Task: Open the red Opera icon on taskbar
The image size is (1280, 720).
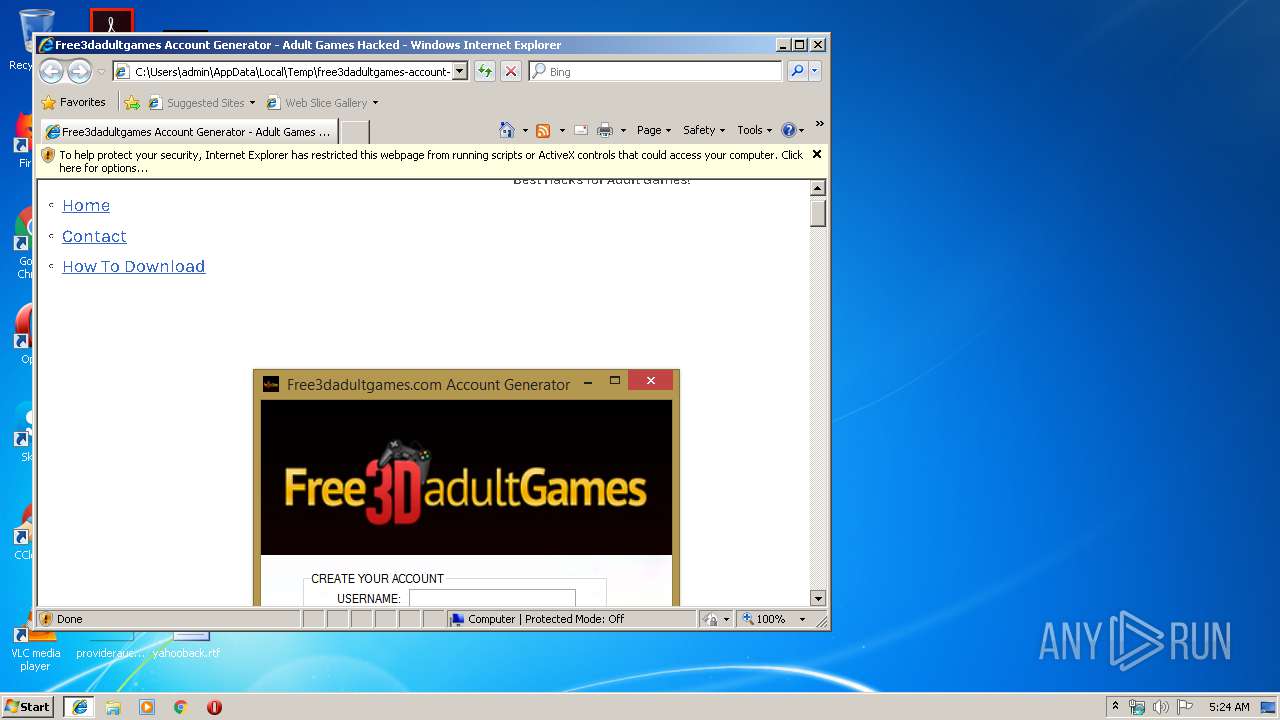Action: tap(214, 706)
